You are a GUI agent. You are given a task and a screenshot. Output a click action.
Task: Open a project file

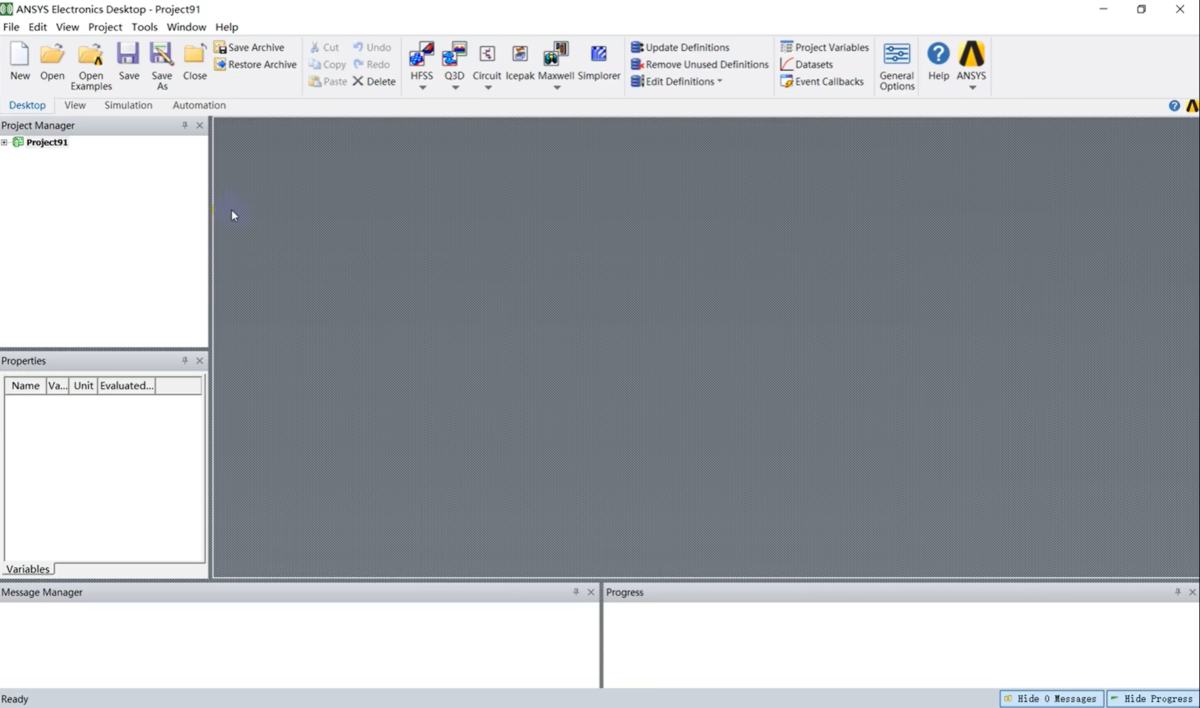point(52,61)
